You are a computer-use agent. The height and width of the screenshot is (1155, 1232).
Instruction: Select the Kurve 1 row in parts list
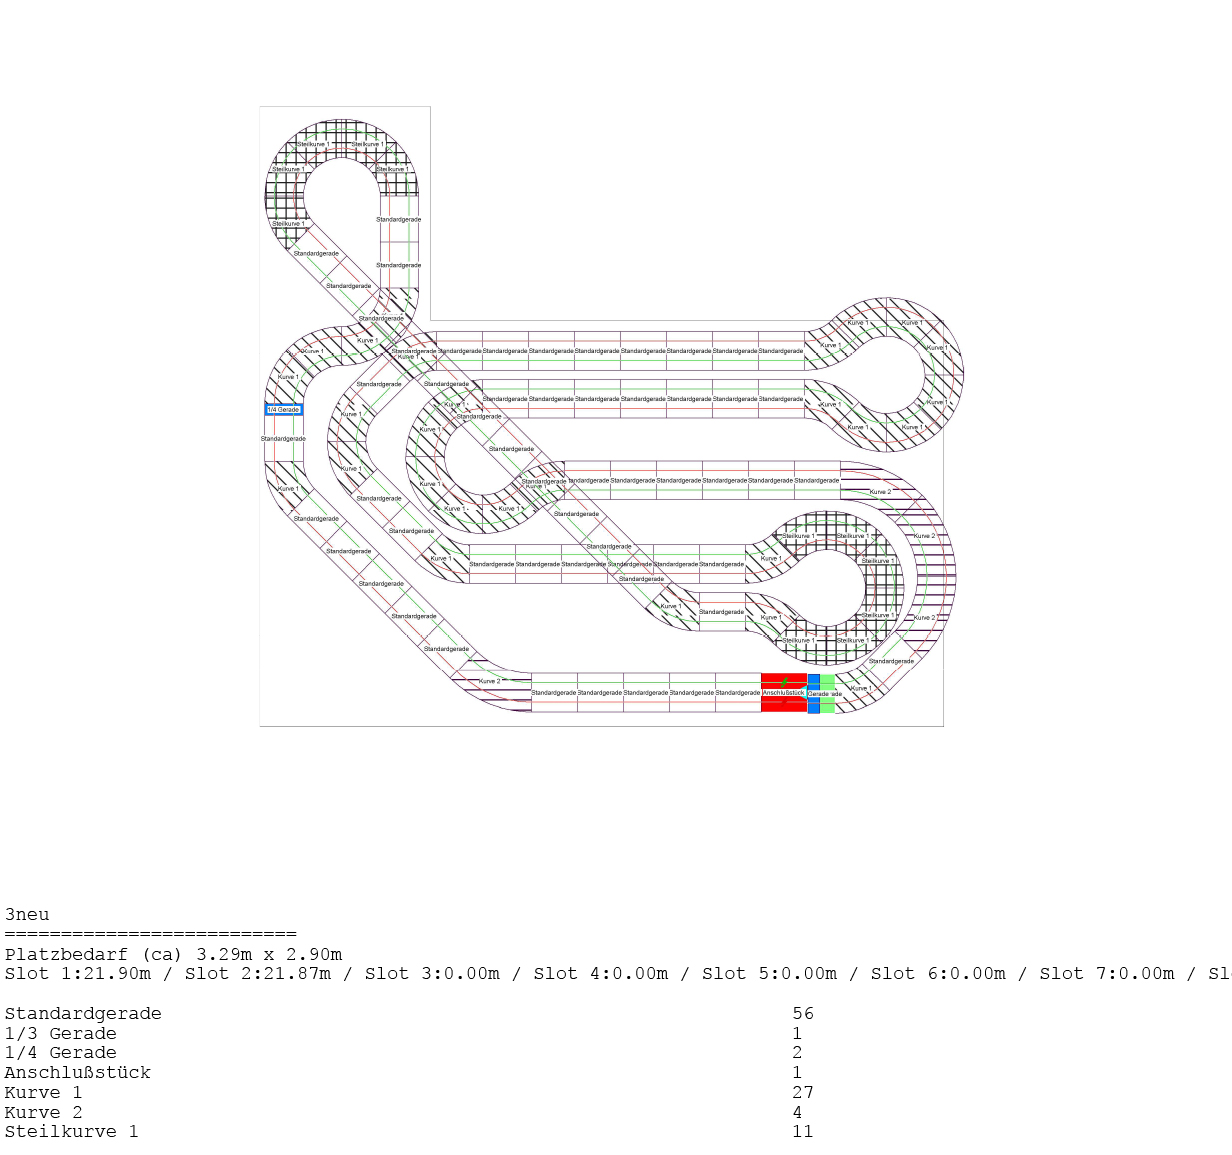point(46,1092)
